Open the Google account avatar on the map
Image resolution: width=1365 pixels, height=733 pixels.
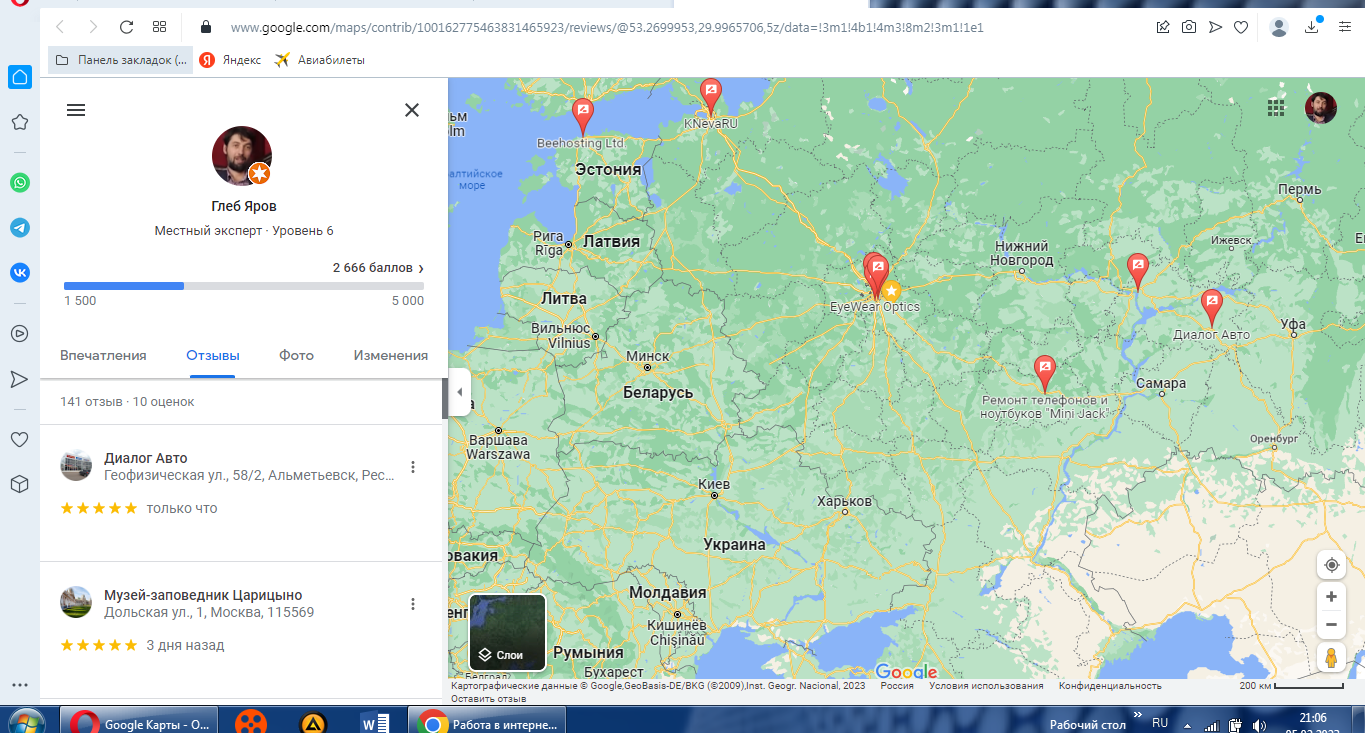click(1321, 108)
